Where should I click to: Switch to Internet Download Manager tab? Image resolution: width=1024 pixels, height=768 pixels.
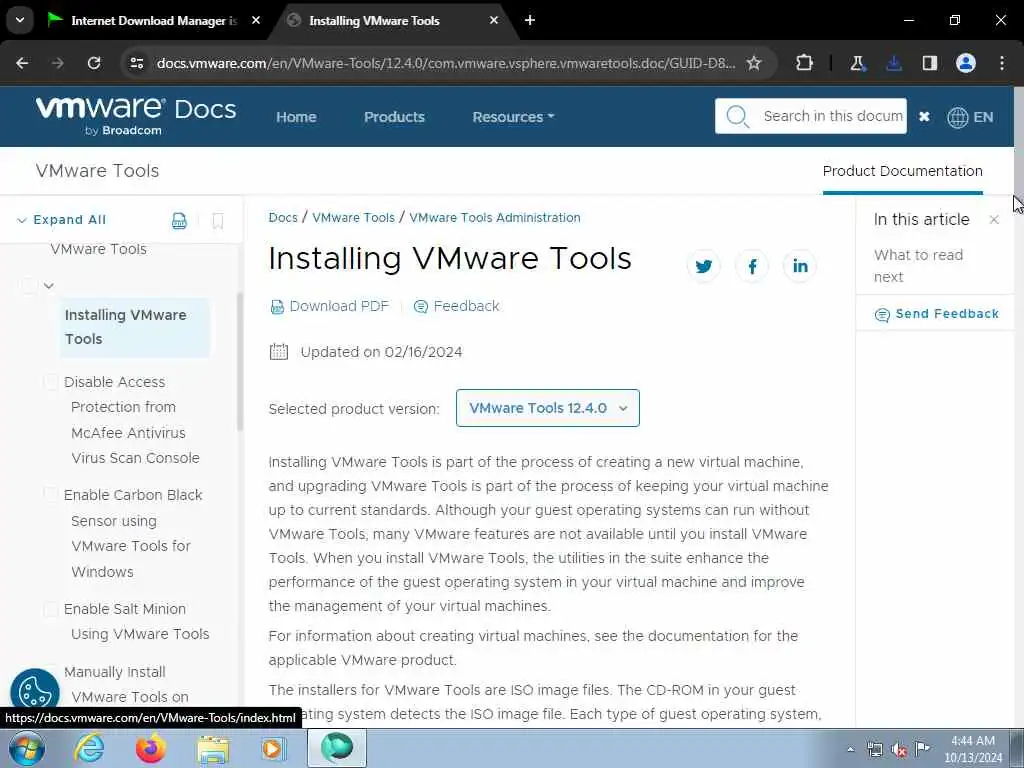(153, 21)
